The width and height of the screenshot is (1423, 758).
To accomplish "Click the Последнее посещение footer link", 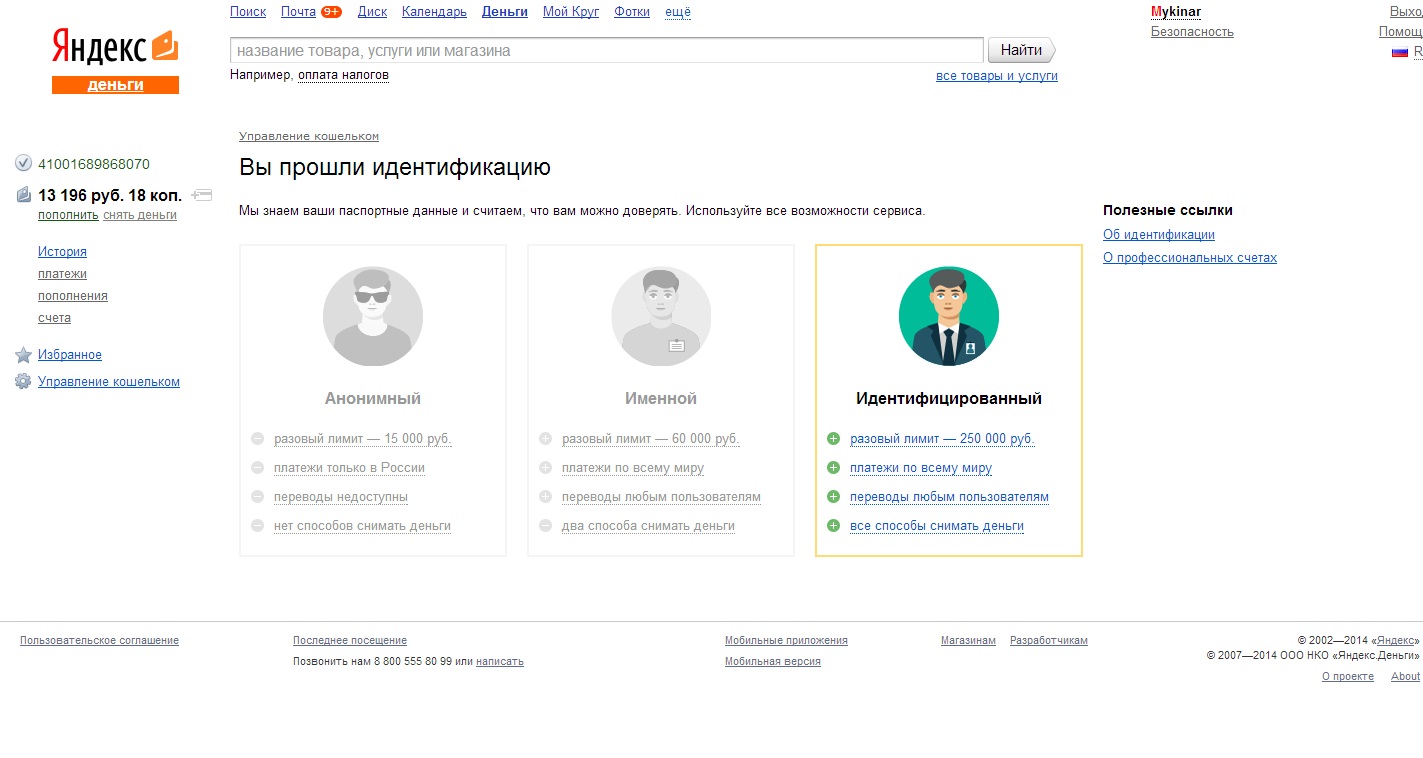I will (350, 641).
